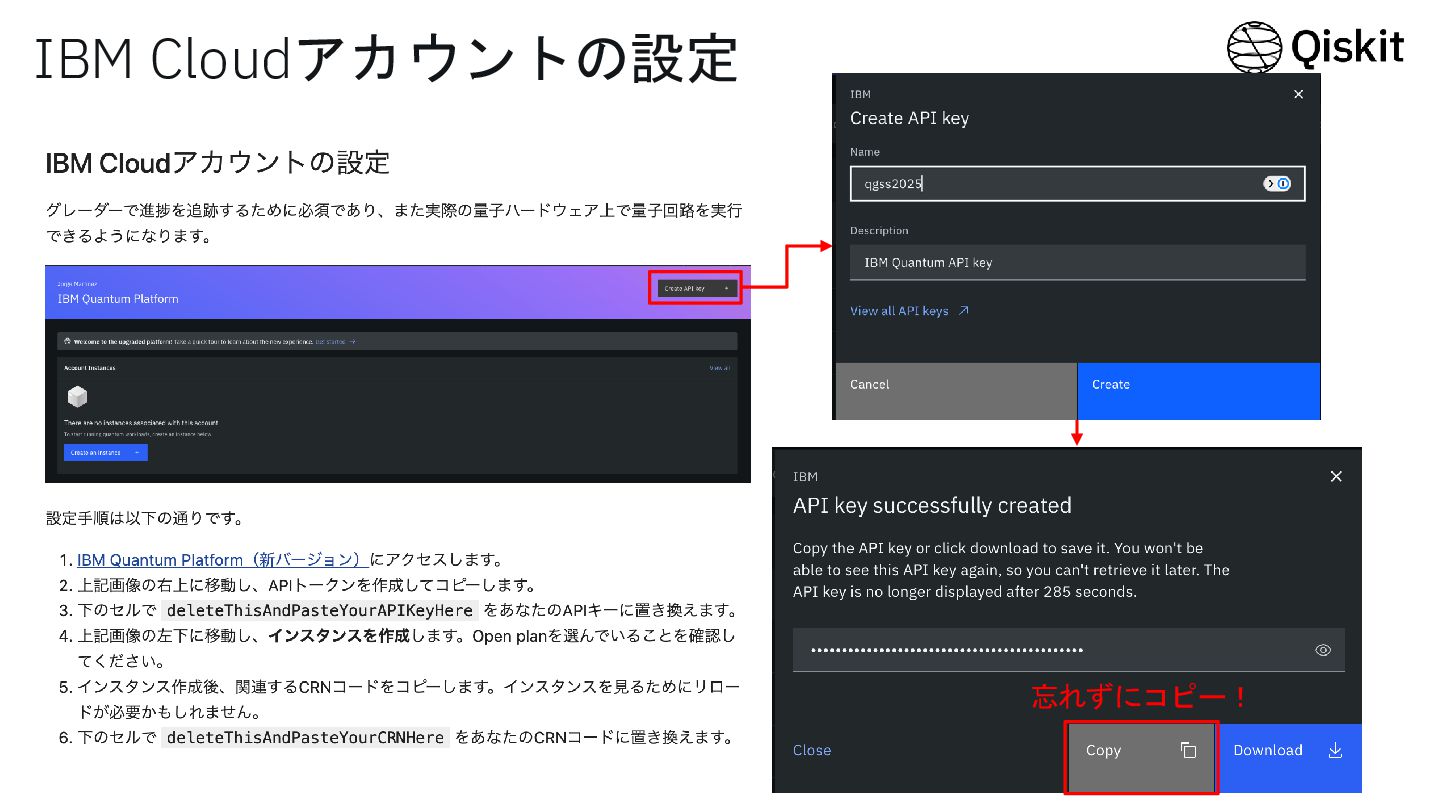Click the password manager icon in Name field
The height and width of the screenshot is (810, 1440).
pyautogui.click(x=1277, y=184)
